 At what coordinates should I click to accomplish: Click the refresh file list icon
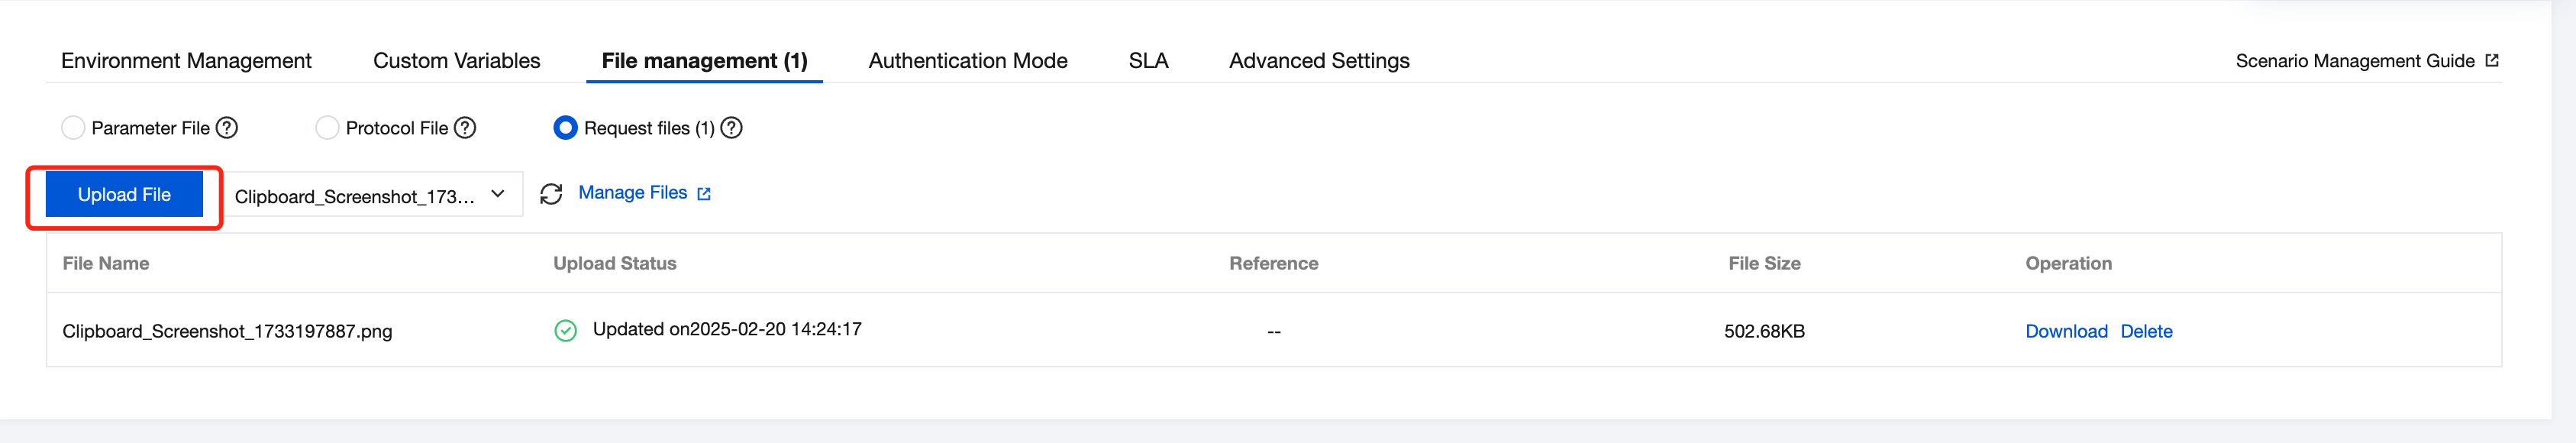tap(551, 194)
